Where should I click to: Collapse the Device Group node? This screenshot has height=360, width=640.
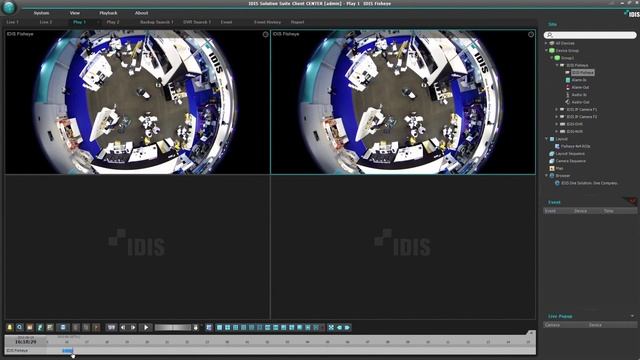tap(547, 50)
